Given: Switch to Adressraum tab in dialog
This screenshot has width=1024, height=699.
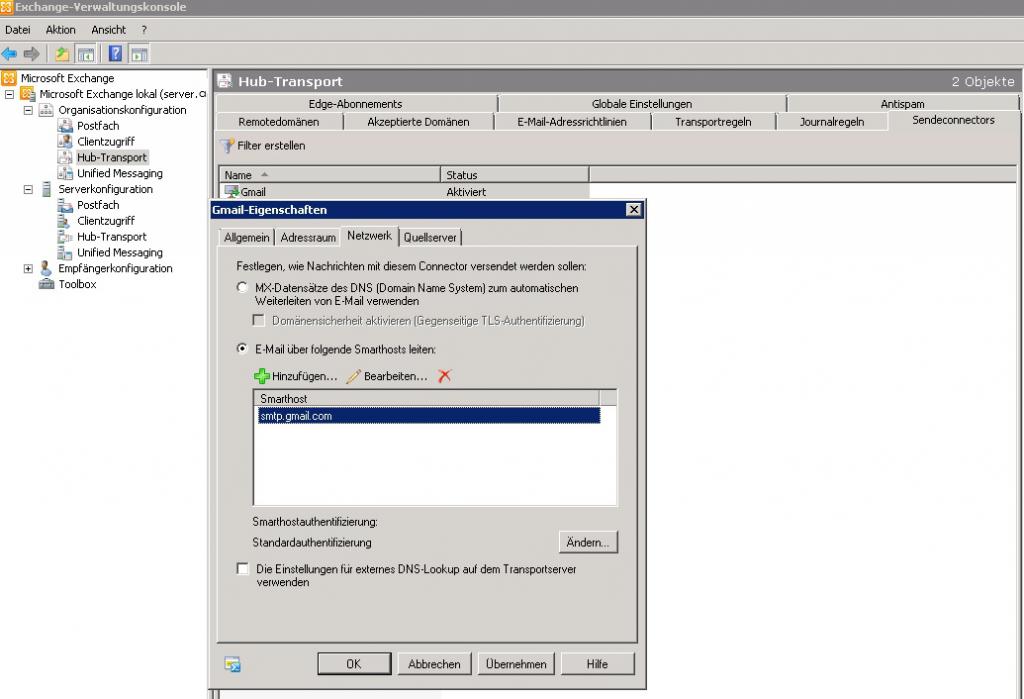Looking at the screenshot, I should [x=308, y=237].
